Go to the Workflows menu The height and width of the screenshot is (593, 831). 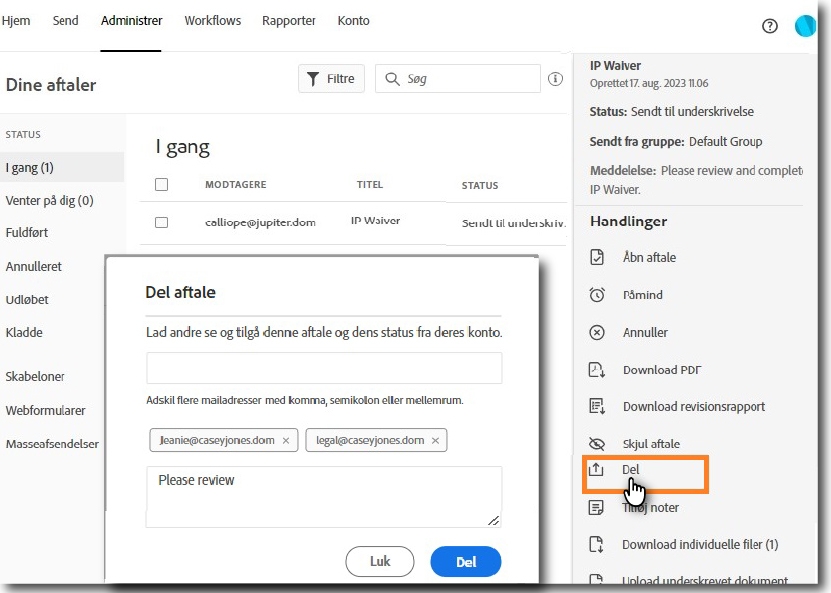click(212, 19)
